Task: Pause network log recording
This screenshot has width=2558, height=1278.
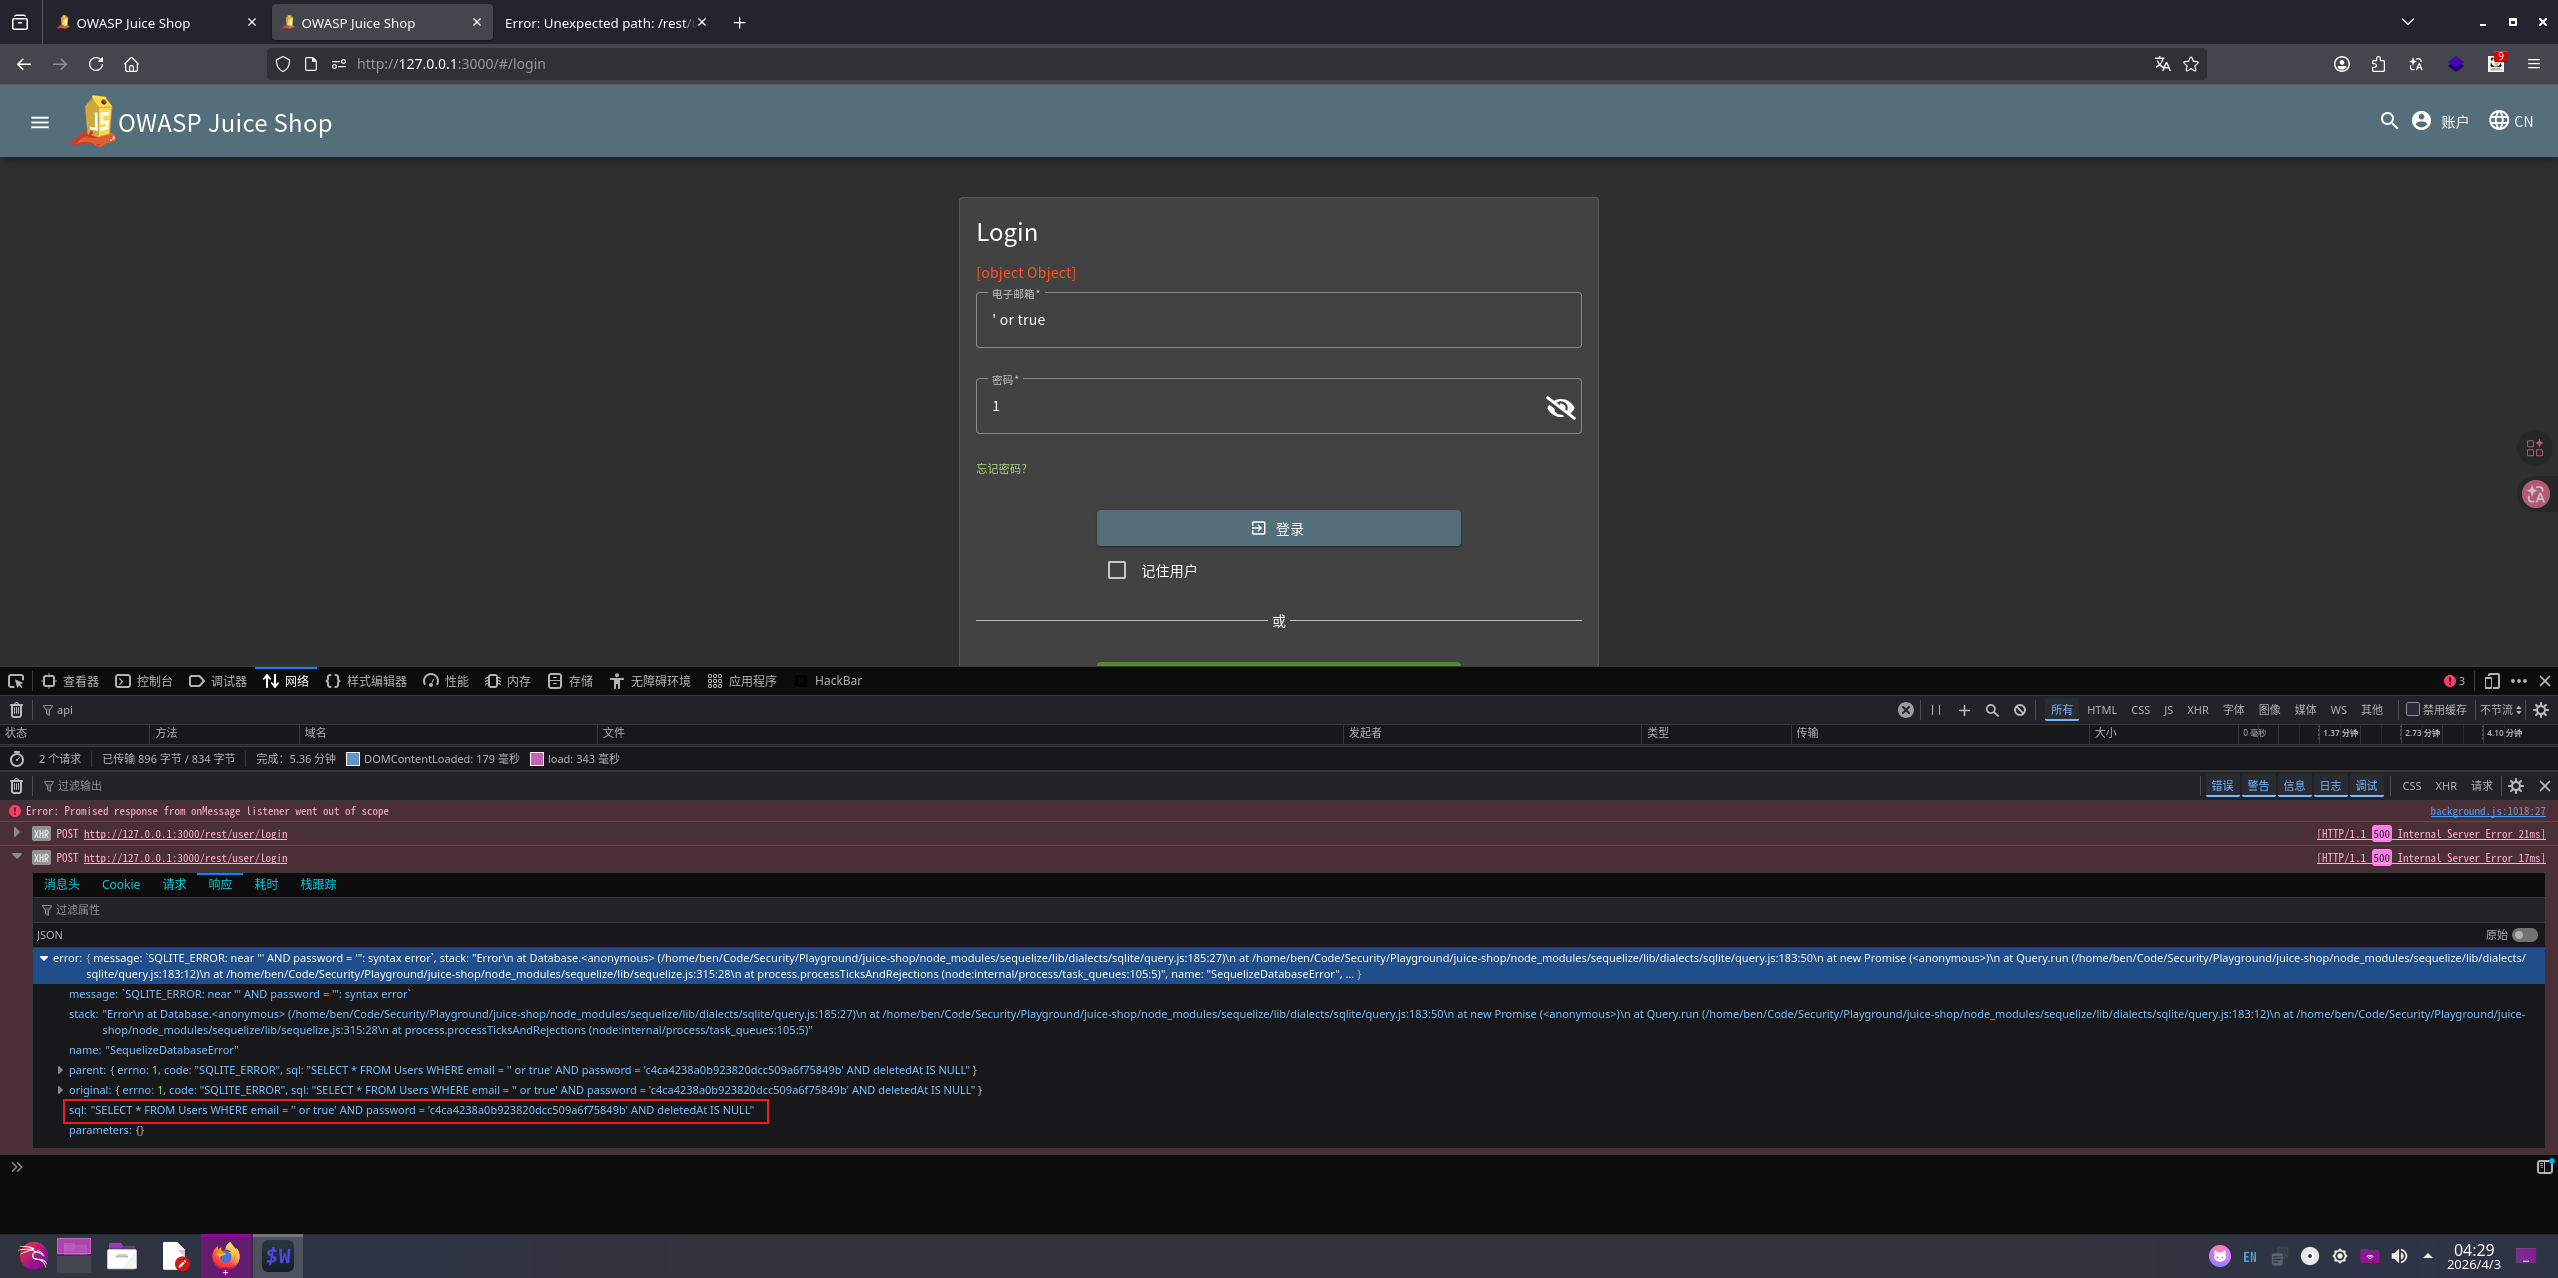Action: point(1936,710)
